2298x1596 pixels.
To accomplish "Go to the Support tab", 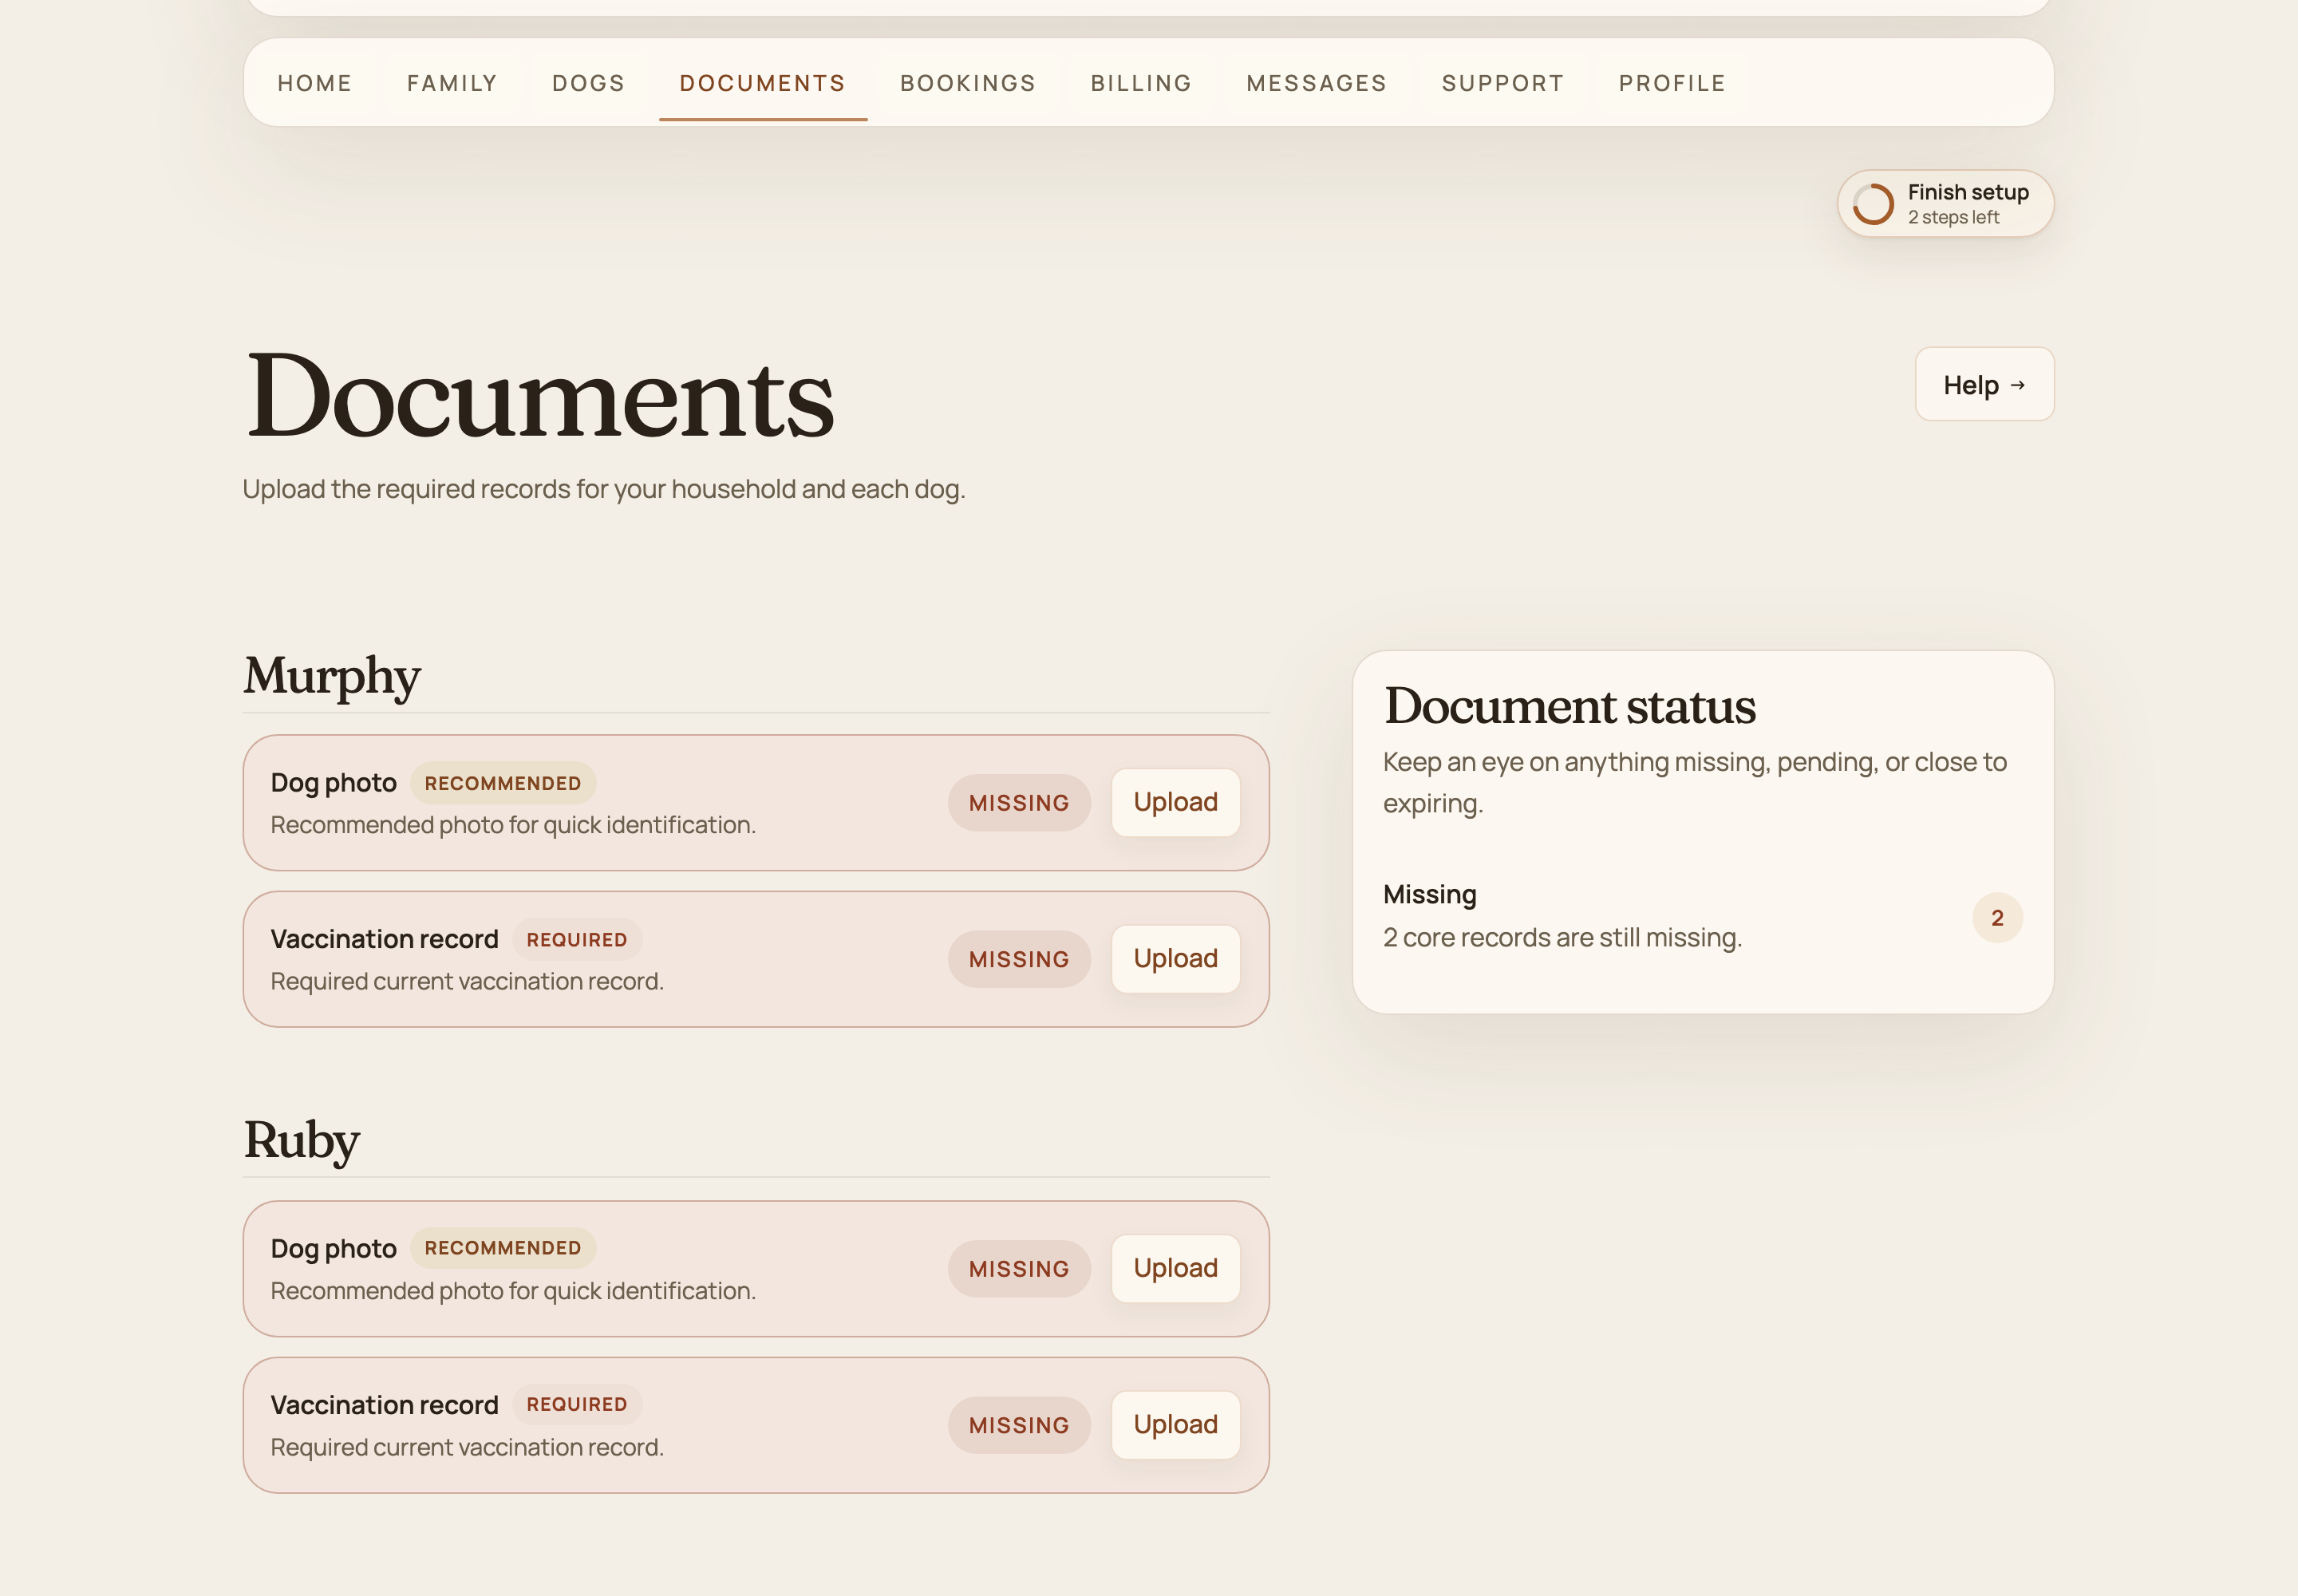I will tap(1503, 83).
